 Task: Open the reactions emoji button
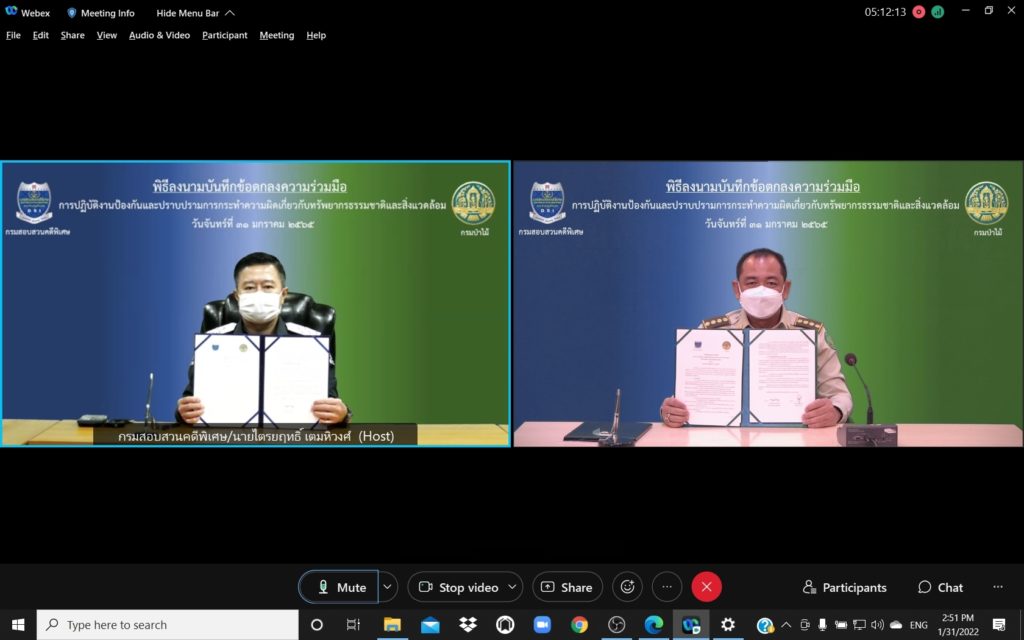(628, 587)
